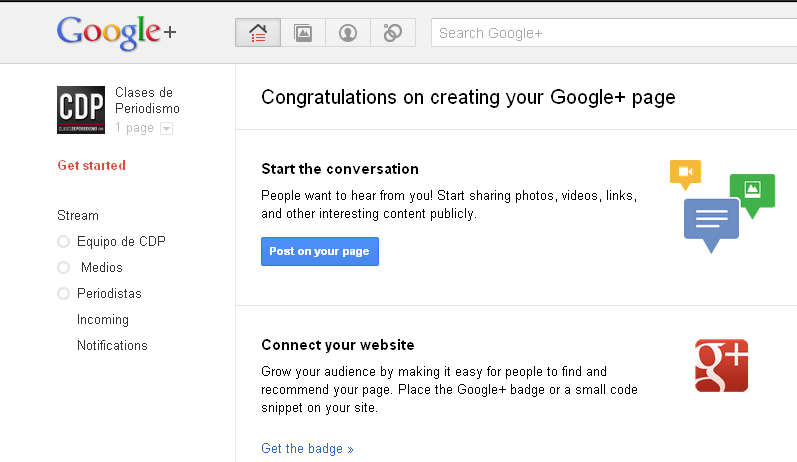Select the Medios circle radio
797x462 pixels.
64,267
